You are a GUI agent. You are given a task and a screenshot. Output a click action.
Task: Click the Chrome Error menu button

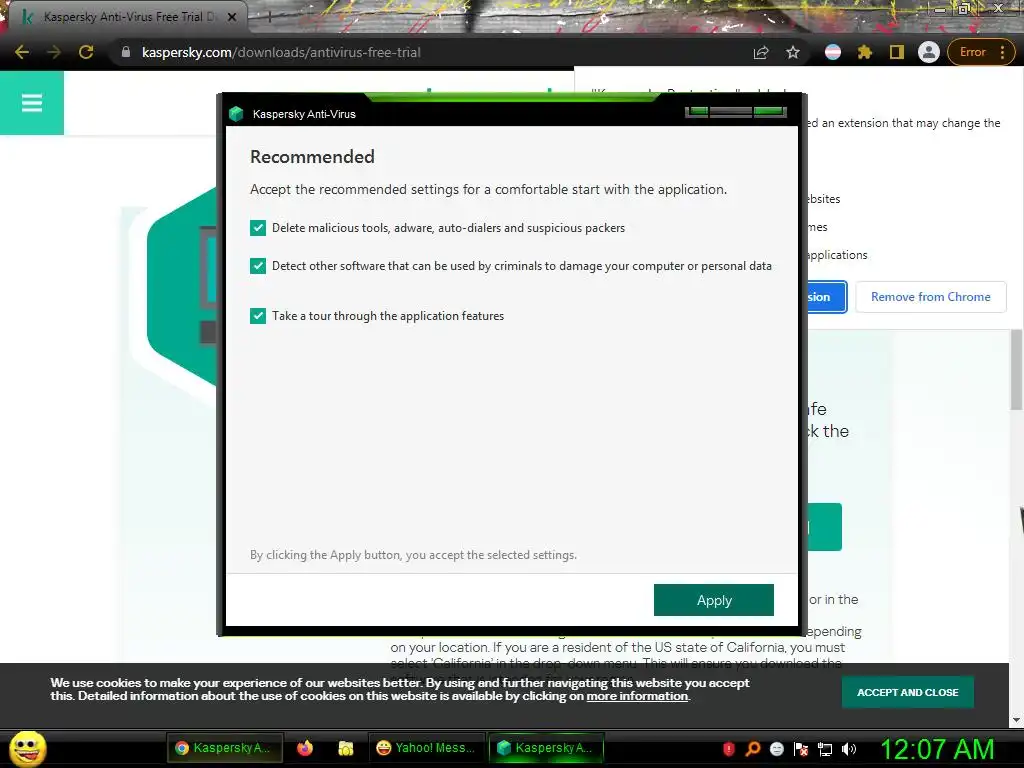point(980,52)
